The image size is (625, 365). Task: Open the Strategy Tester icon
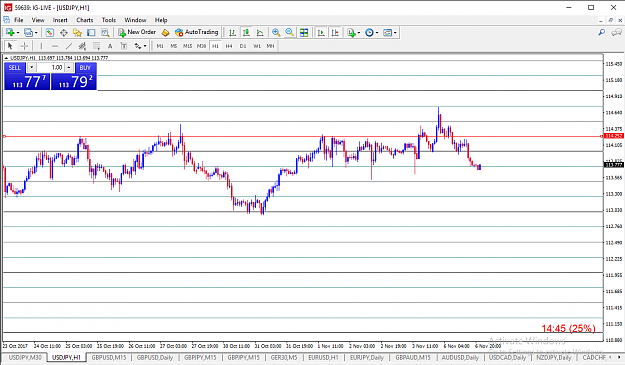[x=105, y=33]
